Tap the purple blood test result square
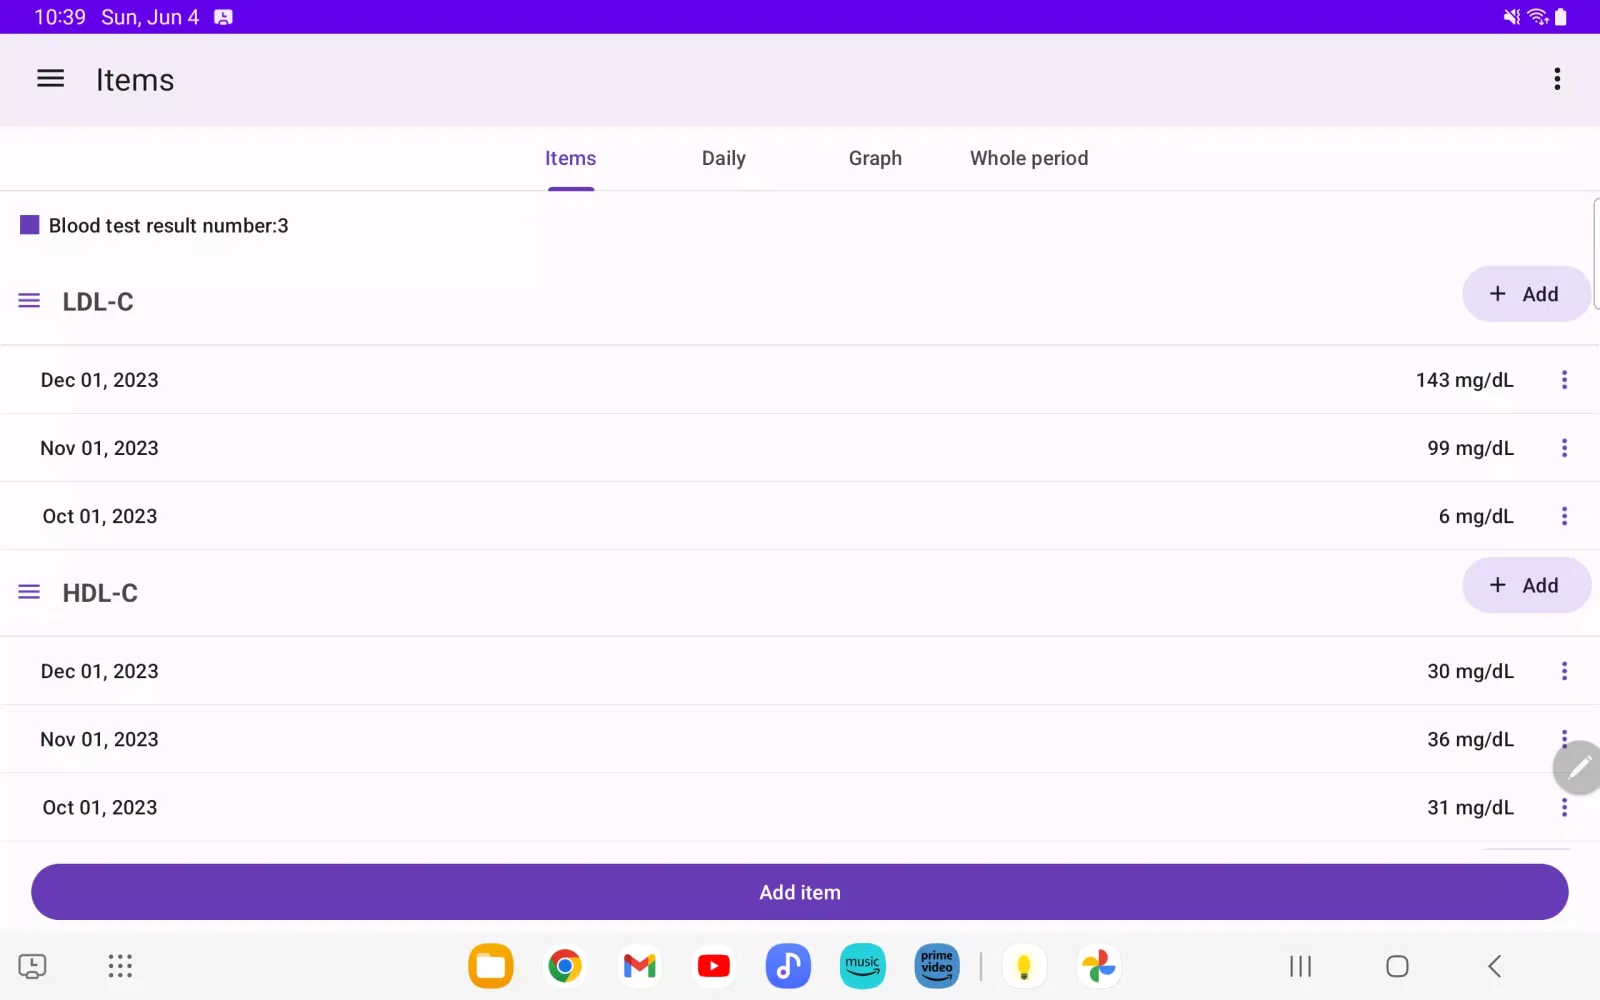 coord(30,225)
